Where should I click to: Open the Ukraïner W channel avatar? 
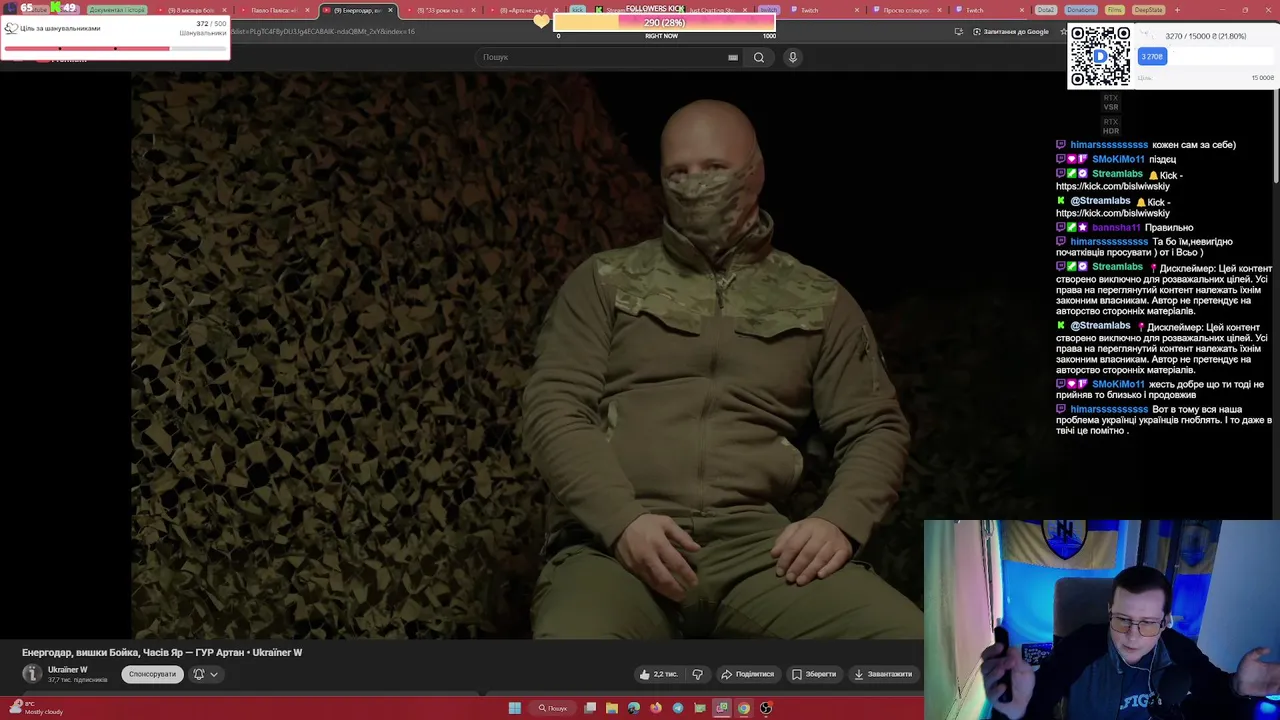(32, 674)
